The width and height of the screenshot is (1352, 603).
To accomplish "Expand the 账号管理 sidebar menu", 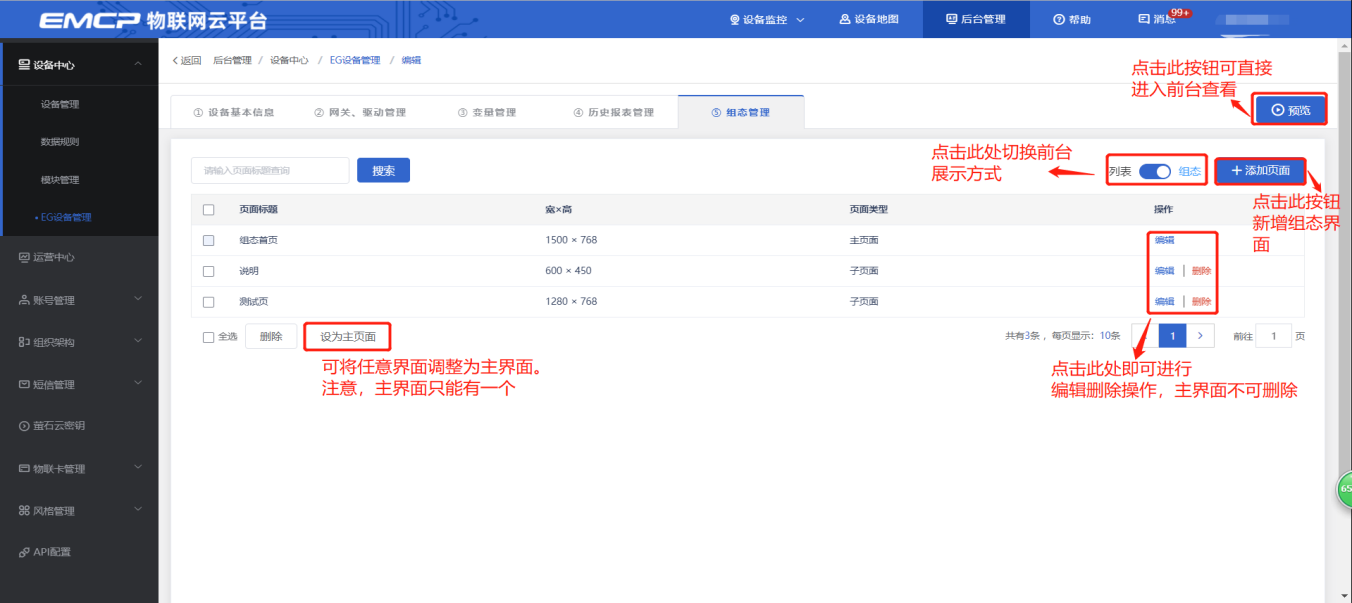I will pyautogui.click(x=138, y=299).
